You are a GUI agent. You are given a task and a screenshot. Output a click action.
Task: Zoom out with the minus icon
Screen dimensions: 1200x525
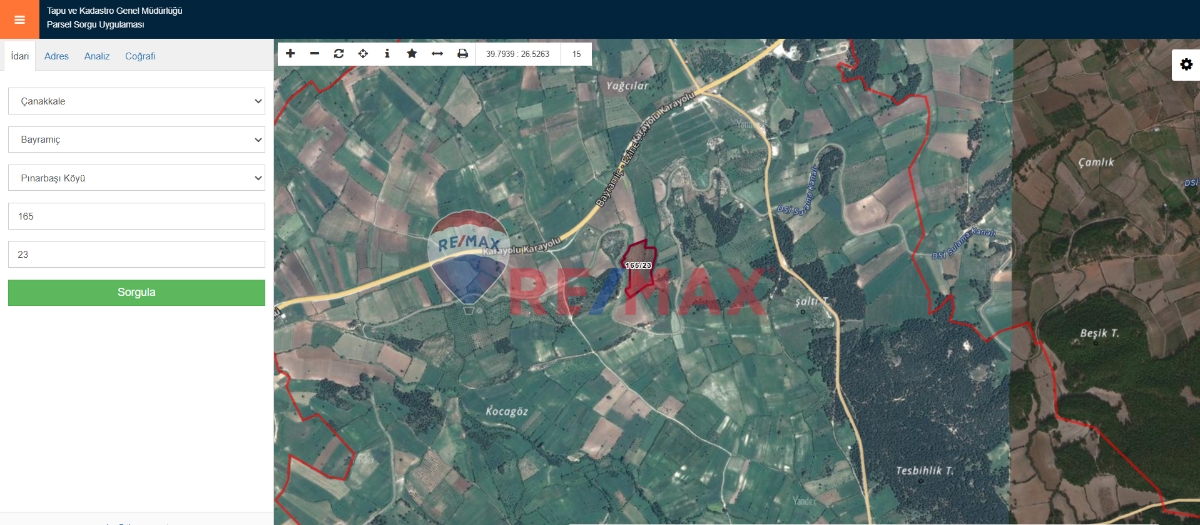pos(314,54)
